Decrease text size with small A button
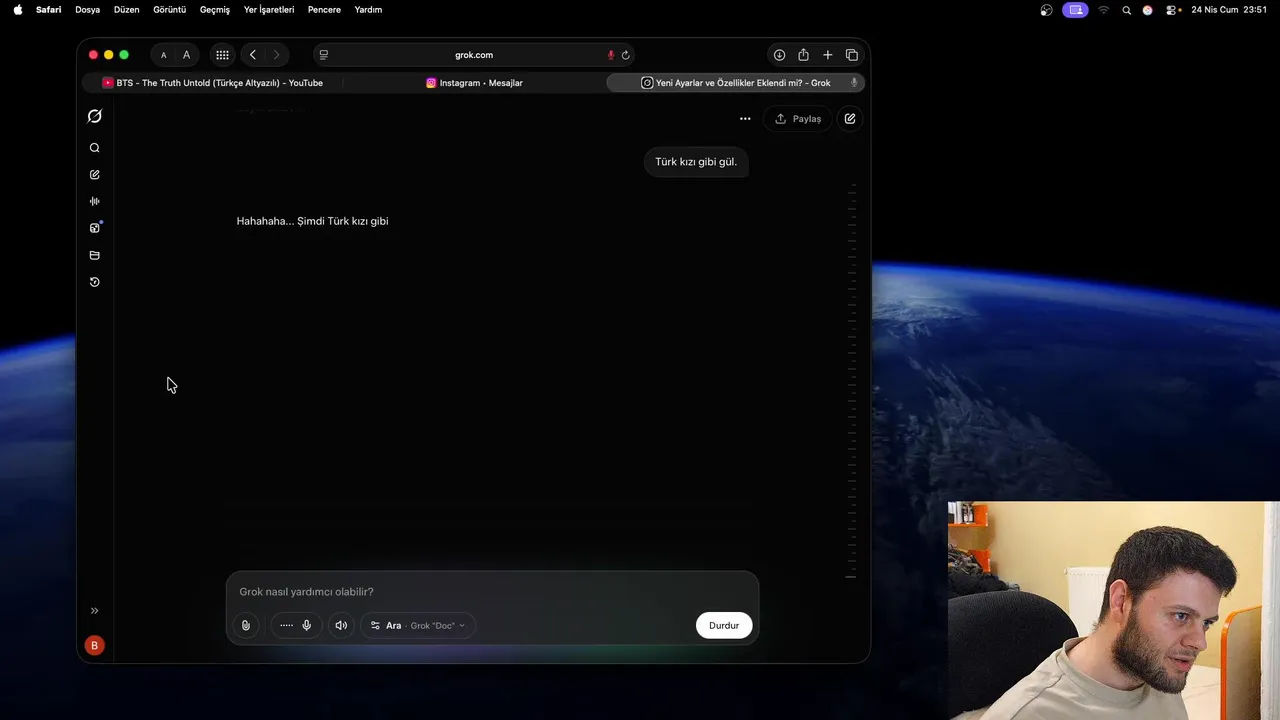 pyautogui.click(x=164, y=55)
